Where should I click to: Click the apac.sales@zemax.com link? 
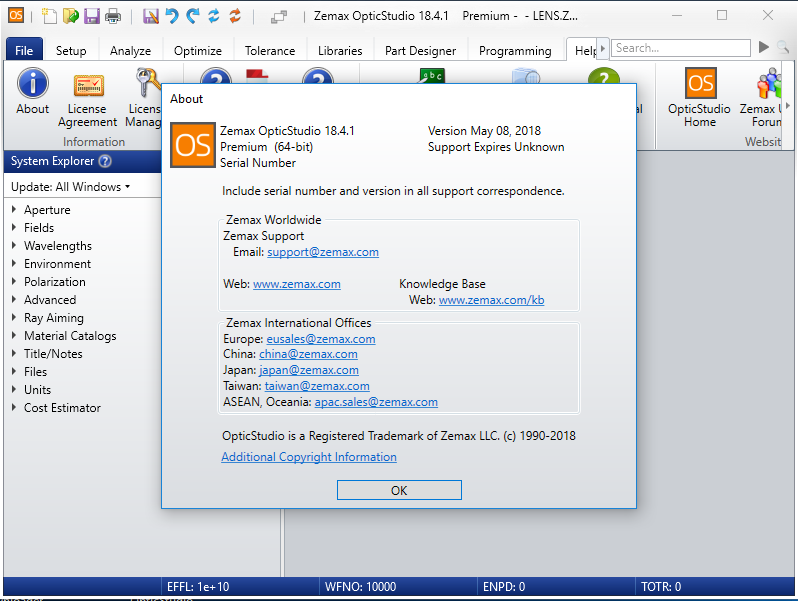(x=376, y=402)
